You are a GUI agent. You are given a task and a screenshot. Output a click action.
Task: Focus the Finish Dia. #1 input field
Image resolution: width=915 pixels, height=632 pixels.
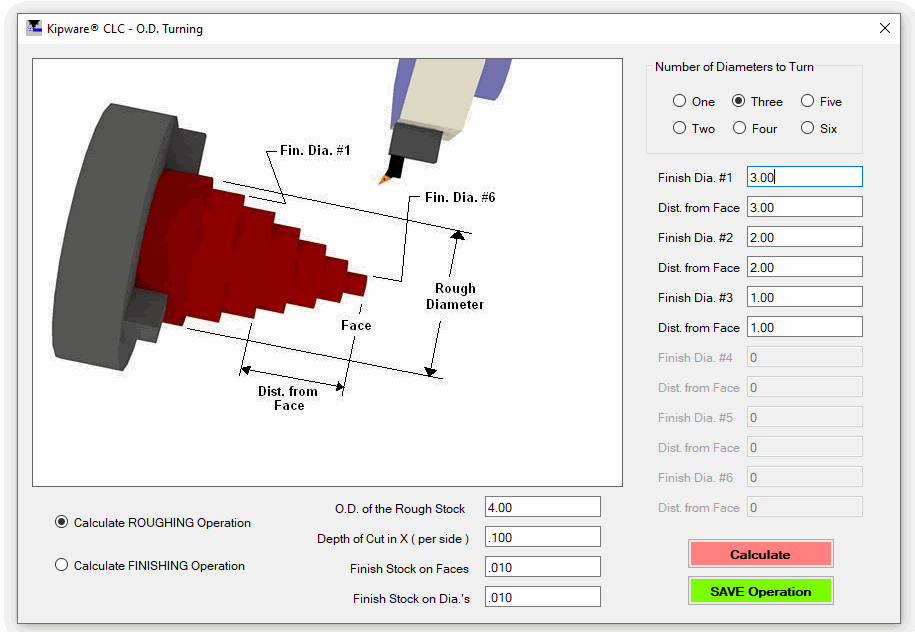coord(805,177)
